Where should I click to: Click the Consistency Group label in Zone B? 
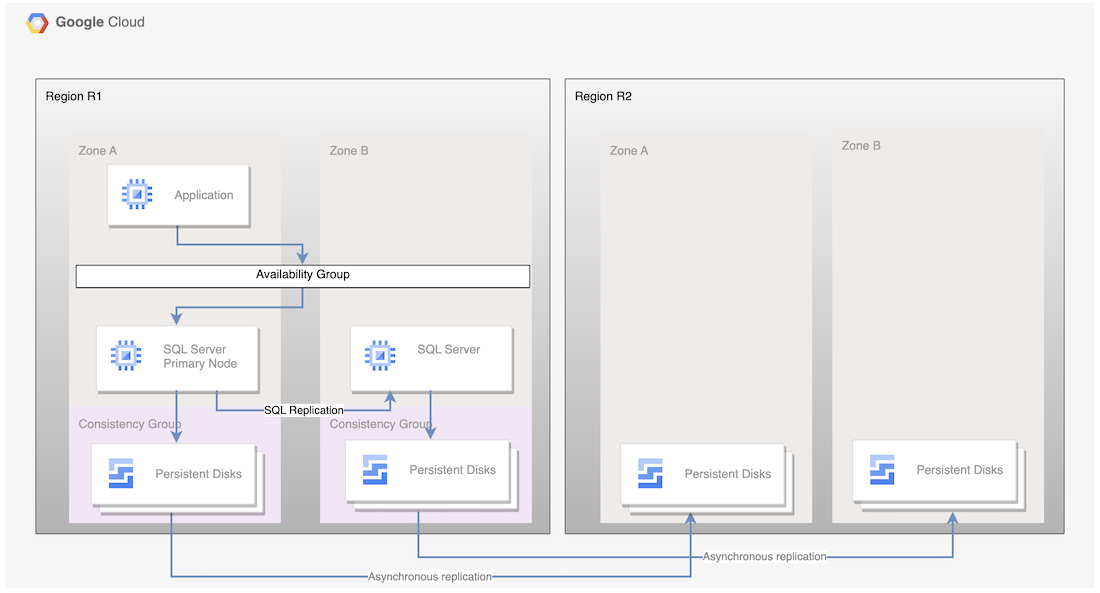(x=381, y=423)
